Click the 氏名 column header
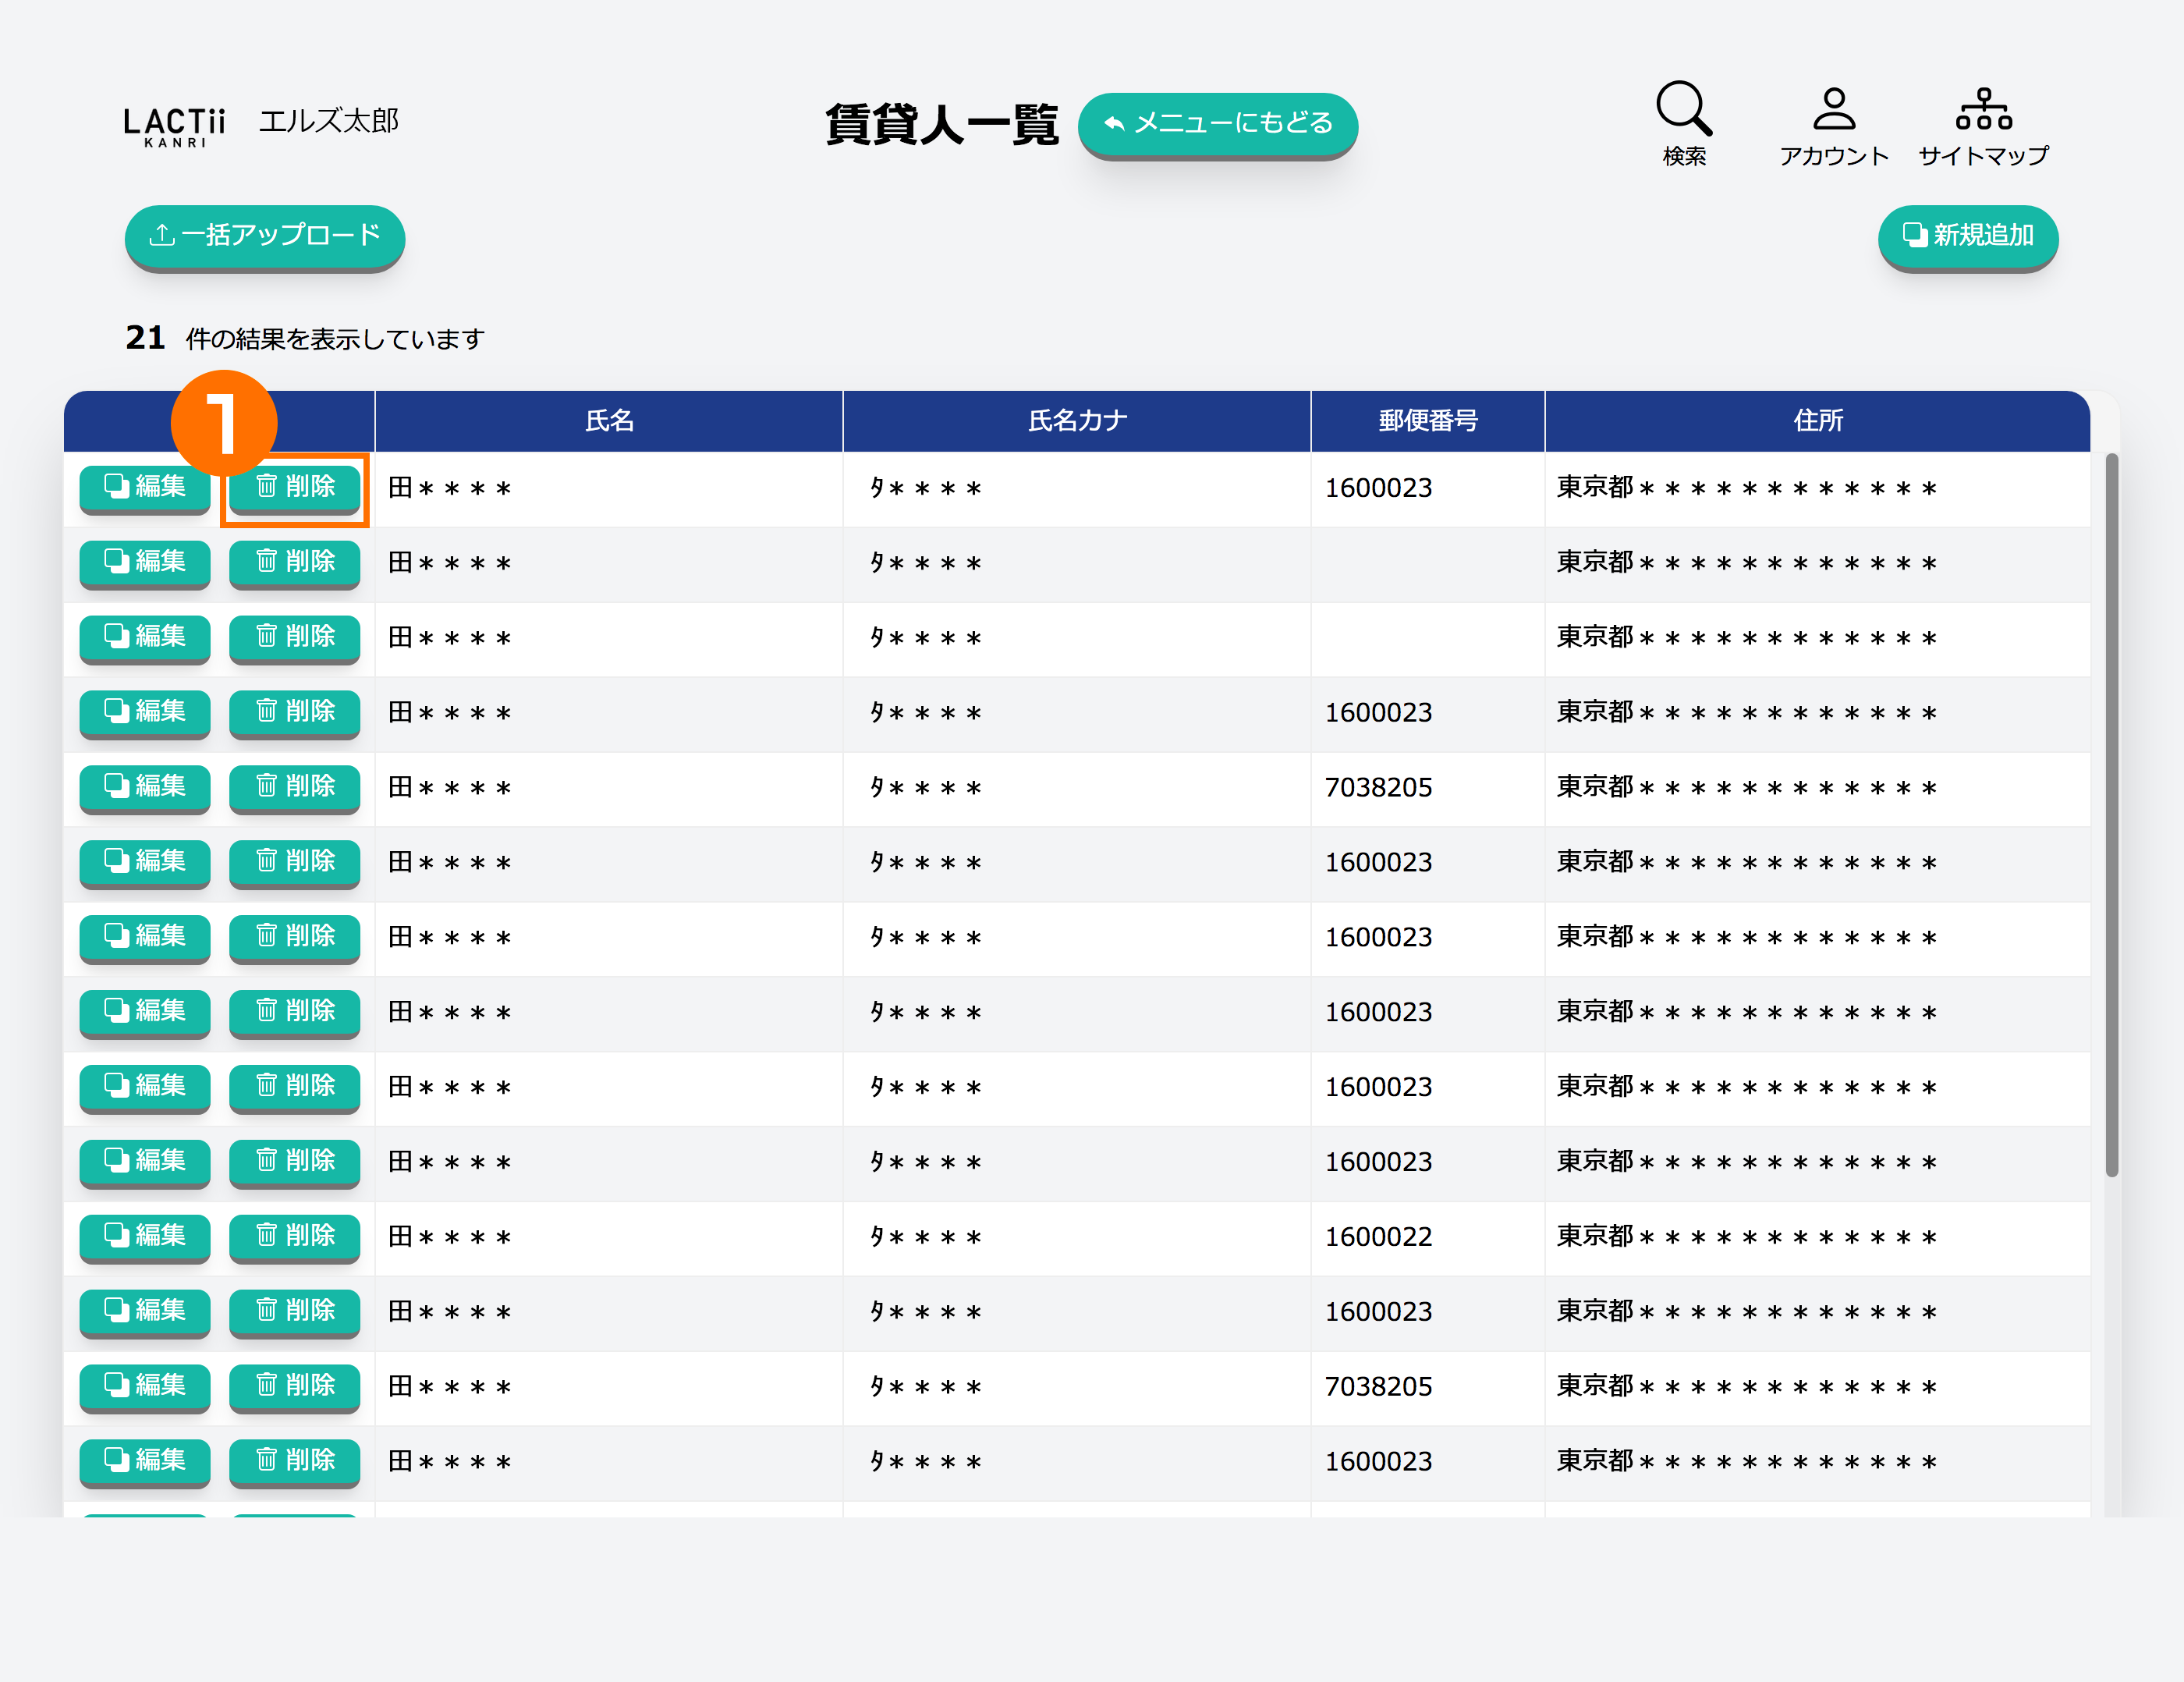 [x=608, y=421]
